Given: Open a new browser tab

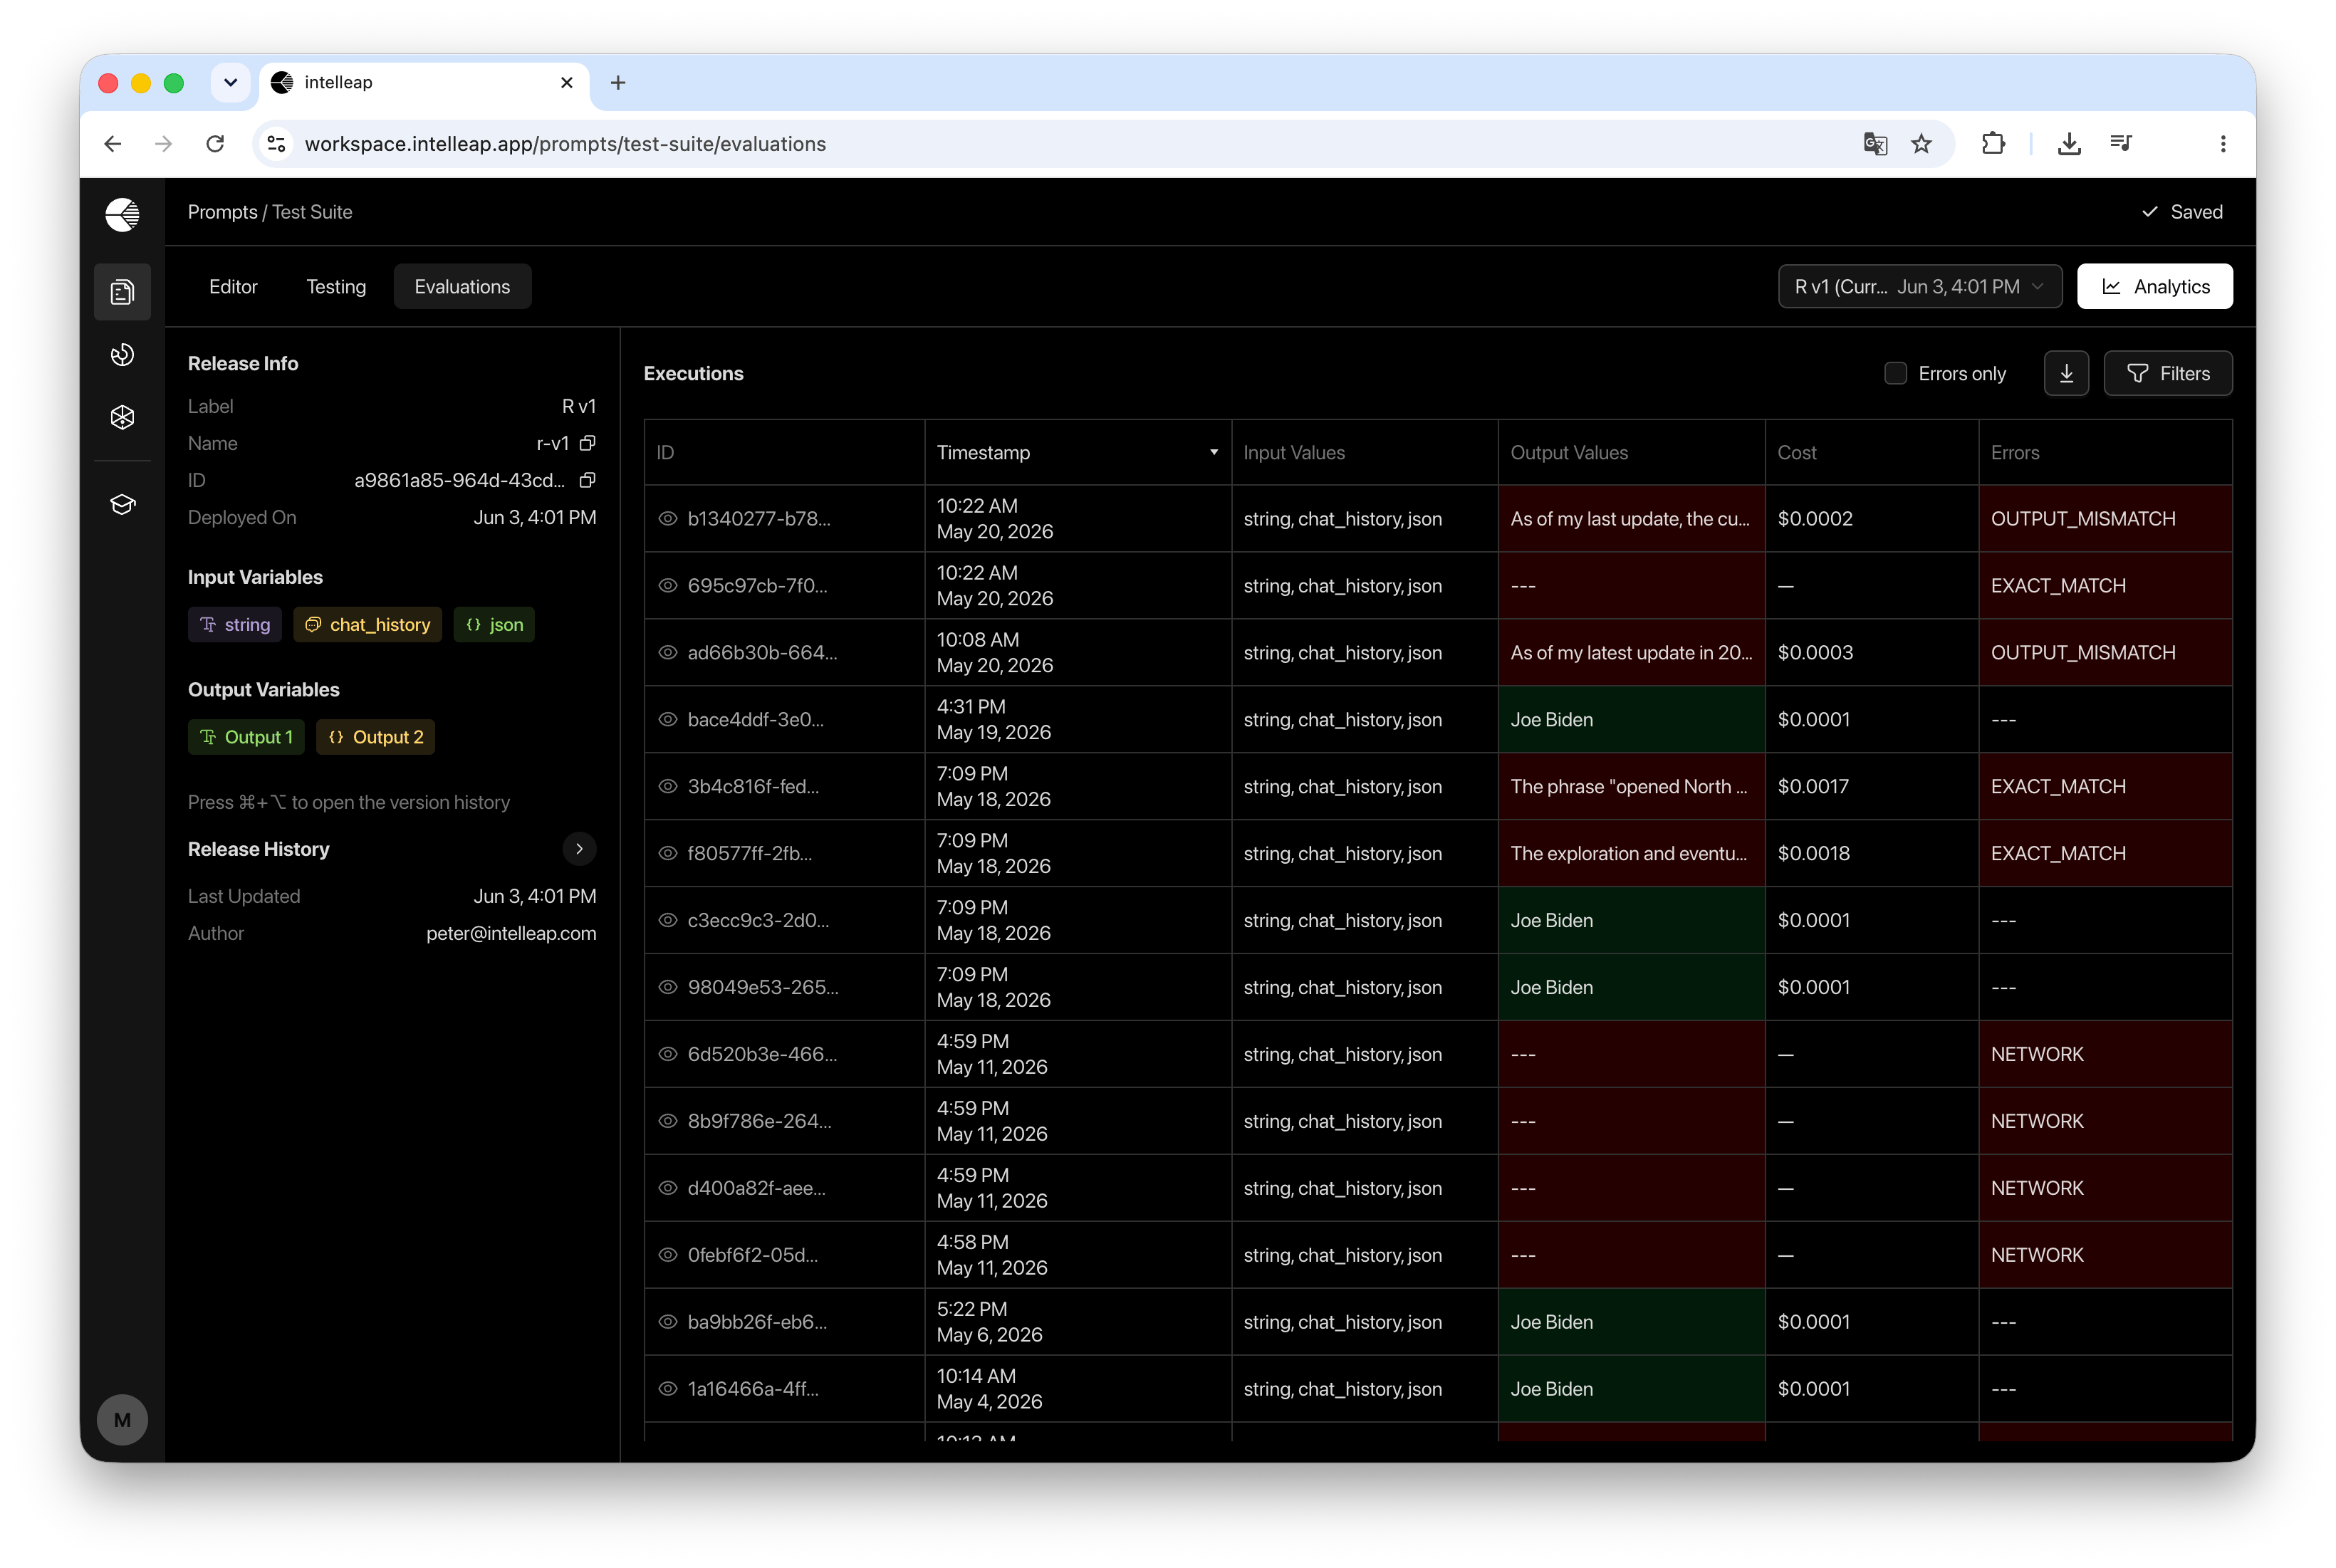Looking at the screenshot, I should click(618, 83).
